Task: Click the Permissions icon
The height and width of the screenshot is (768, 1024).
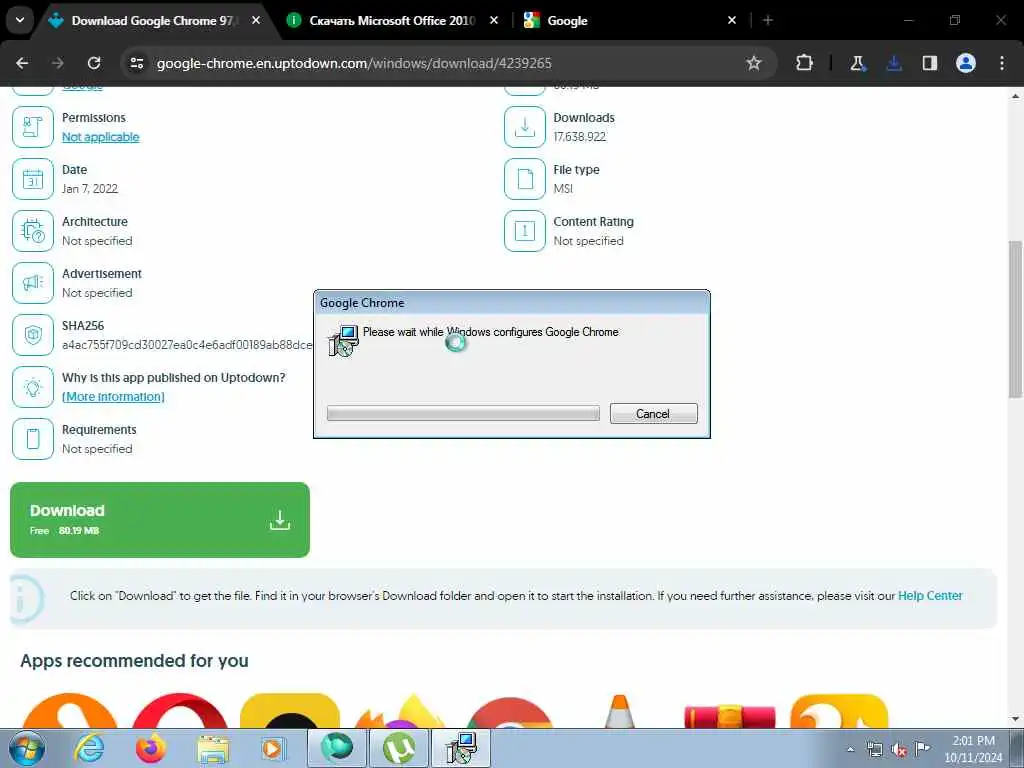Action: [x=33, y=127]
